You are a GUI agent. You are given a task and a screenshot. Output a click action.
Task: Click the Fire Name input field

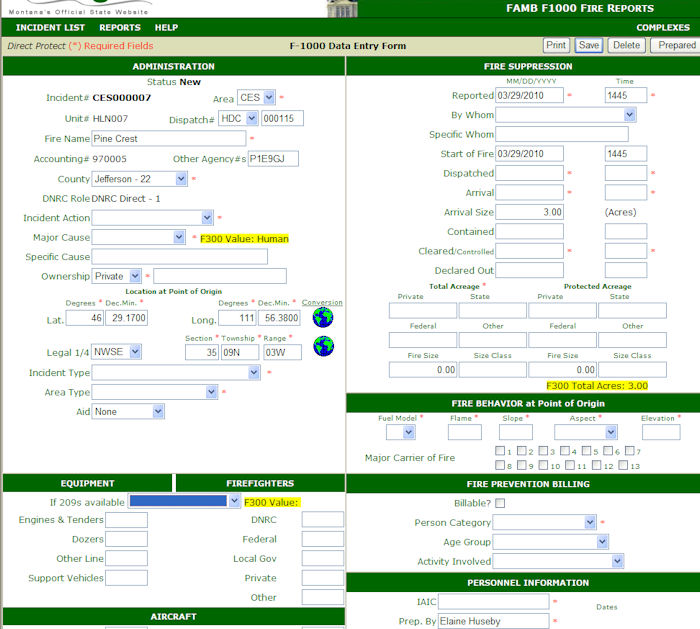click(x=168, y=139)
